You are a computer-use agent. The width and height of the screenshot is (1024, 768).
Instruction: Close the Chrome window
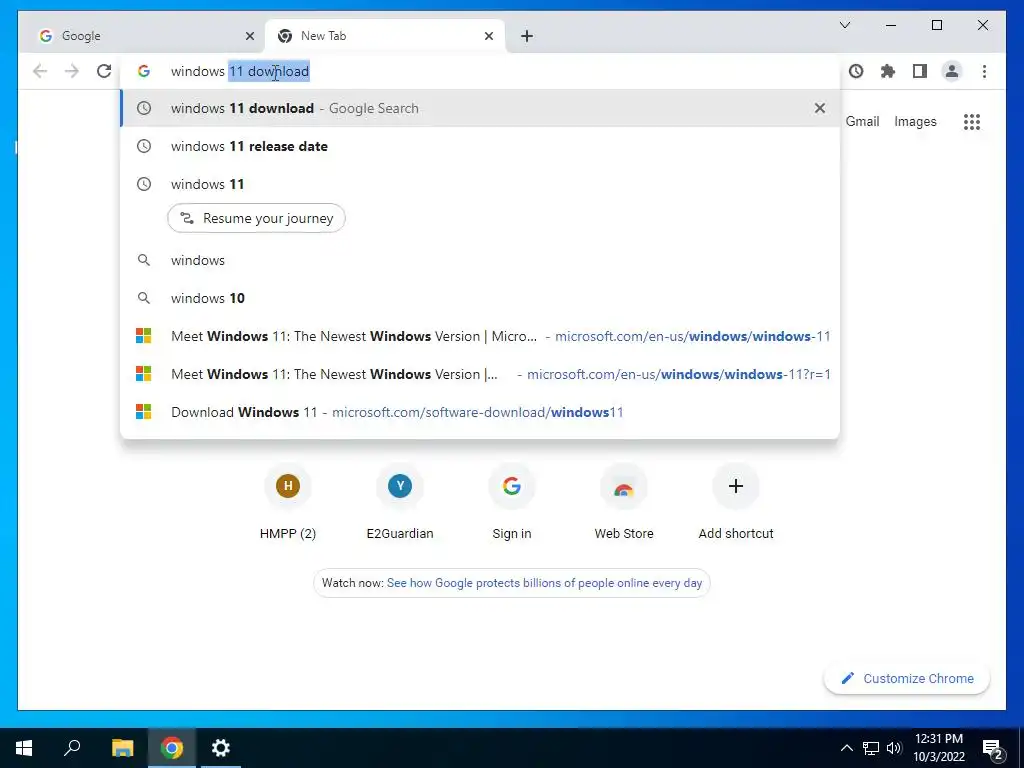(982, 25)
